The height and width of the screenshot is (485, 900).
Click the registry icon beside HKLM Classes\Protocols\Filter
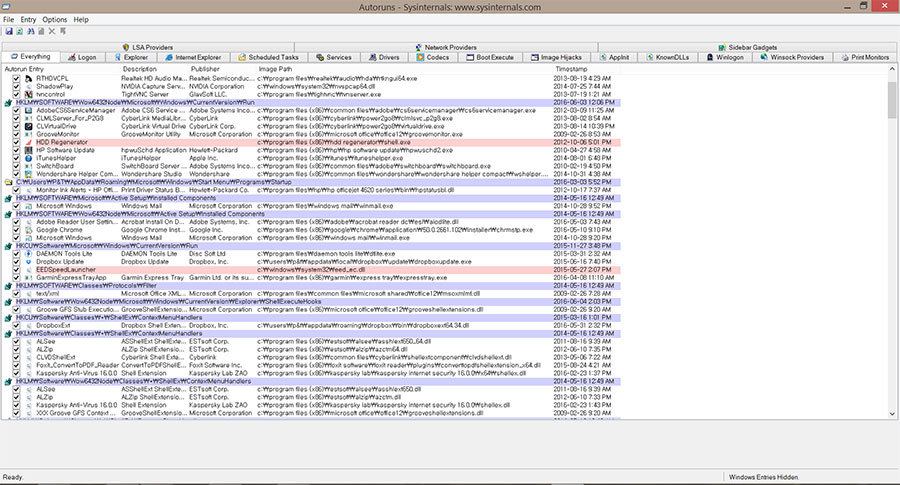8,286
